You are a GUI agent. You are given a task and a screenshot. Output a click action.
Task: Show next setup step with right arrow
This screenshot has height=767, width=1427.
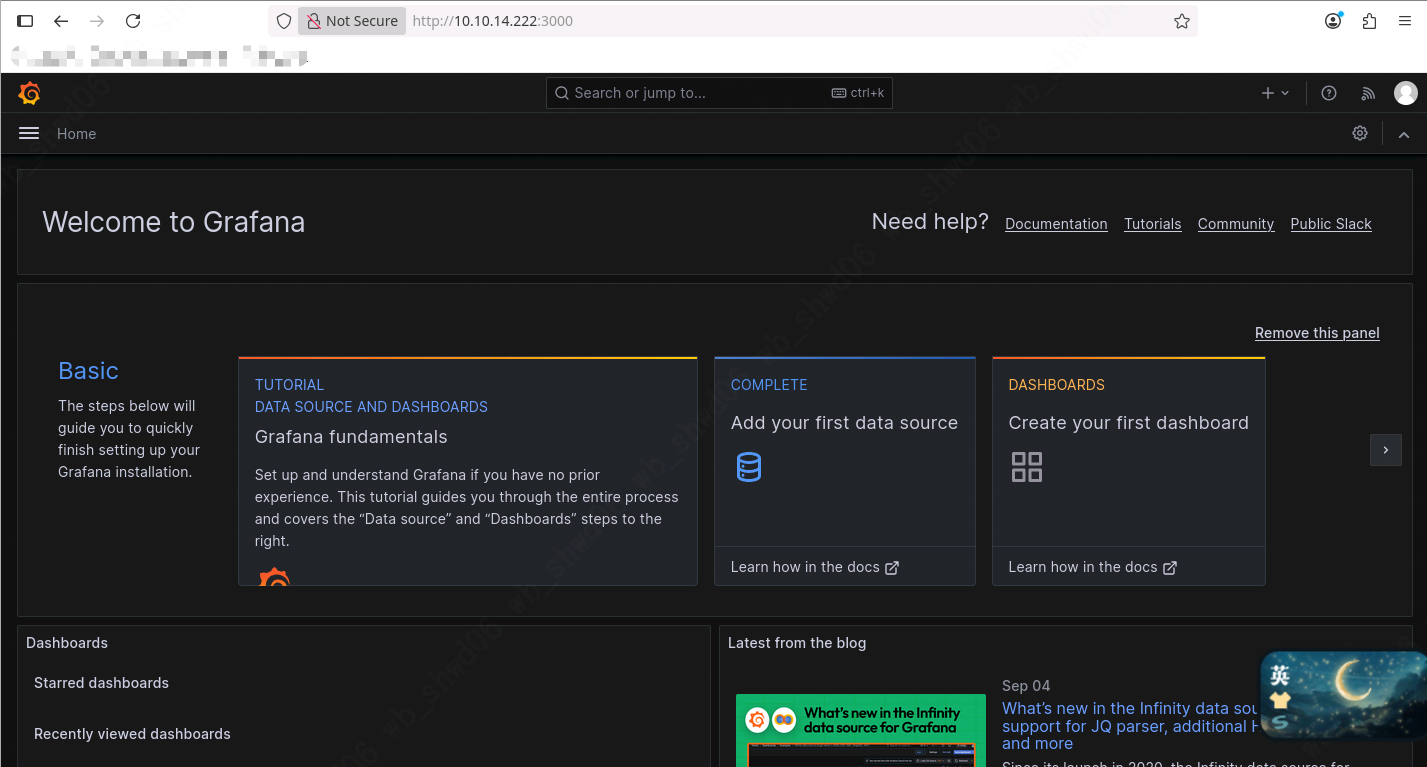coord(1385,450)
